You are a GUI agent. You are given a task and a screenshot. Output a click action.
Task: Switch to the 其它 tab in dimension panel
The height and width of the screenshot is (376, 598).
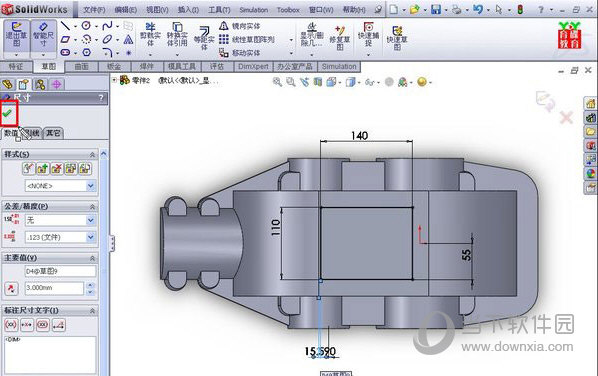(x=53, y=133)
